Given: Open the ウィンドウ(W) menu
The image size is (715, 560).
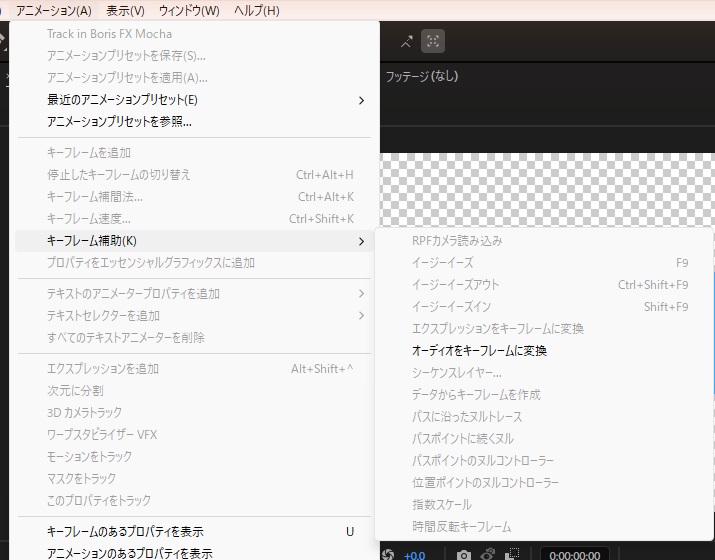Looking at the screenshot, I should [189, 10].
